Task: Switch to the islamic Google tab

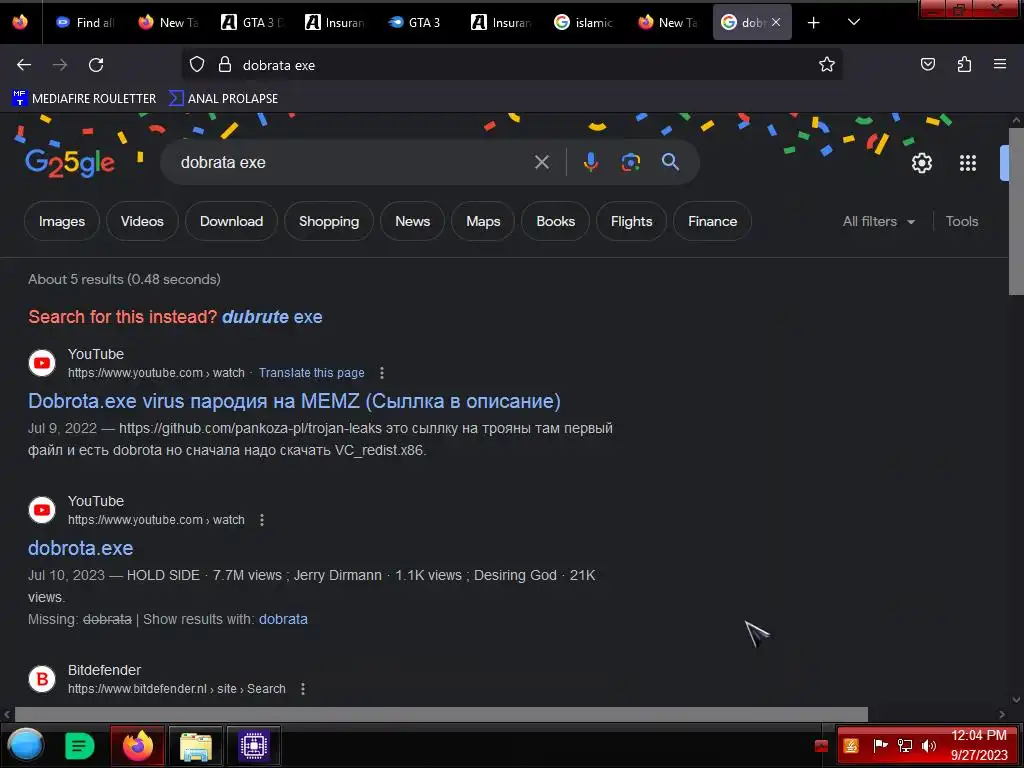Action: pyautogui.click(x=584, y=23)
